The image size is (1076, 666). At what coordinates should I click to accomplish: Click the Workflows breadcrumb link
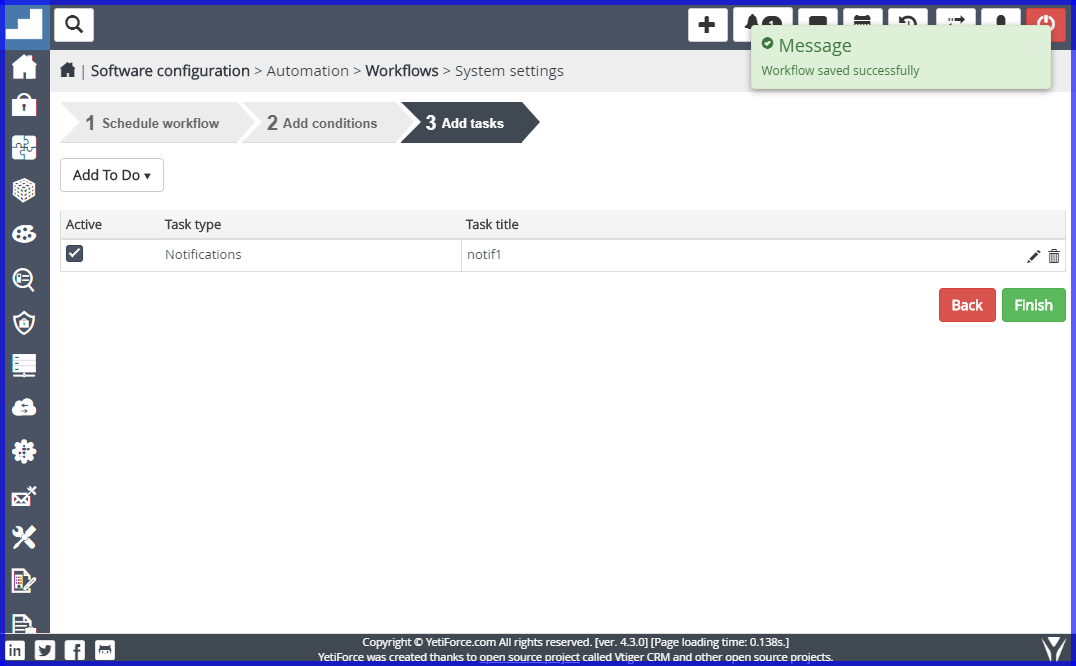tap(402, 70)
